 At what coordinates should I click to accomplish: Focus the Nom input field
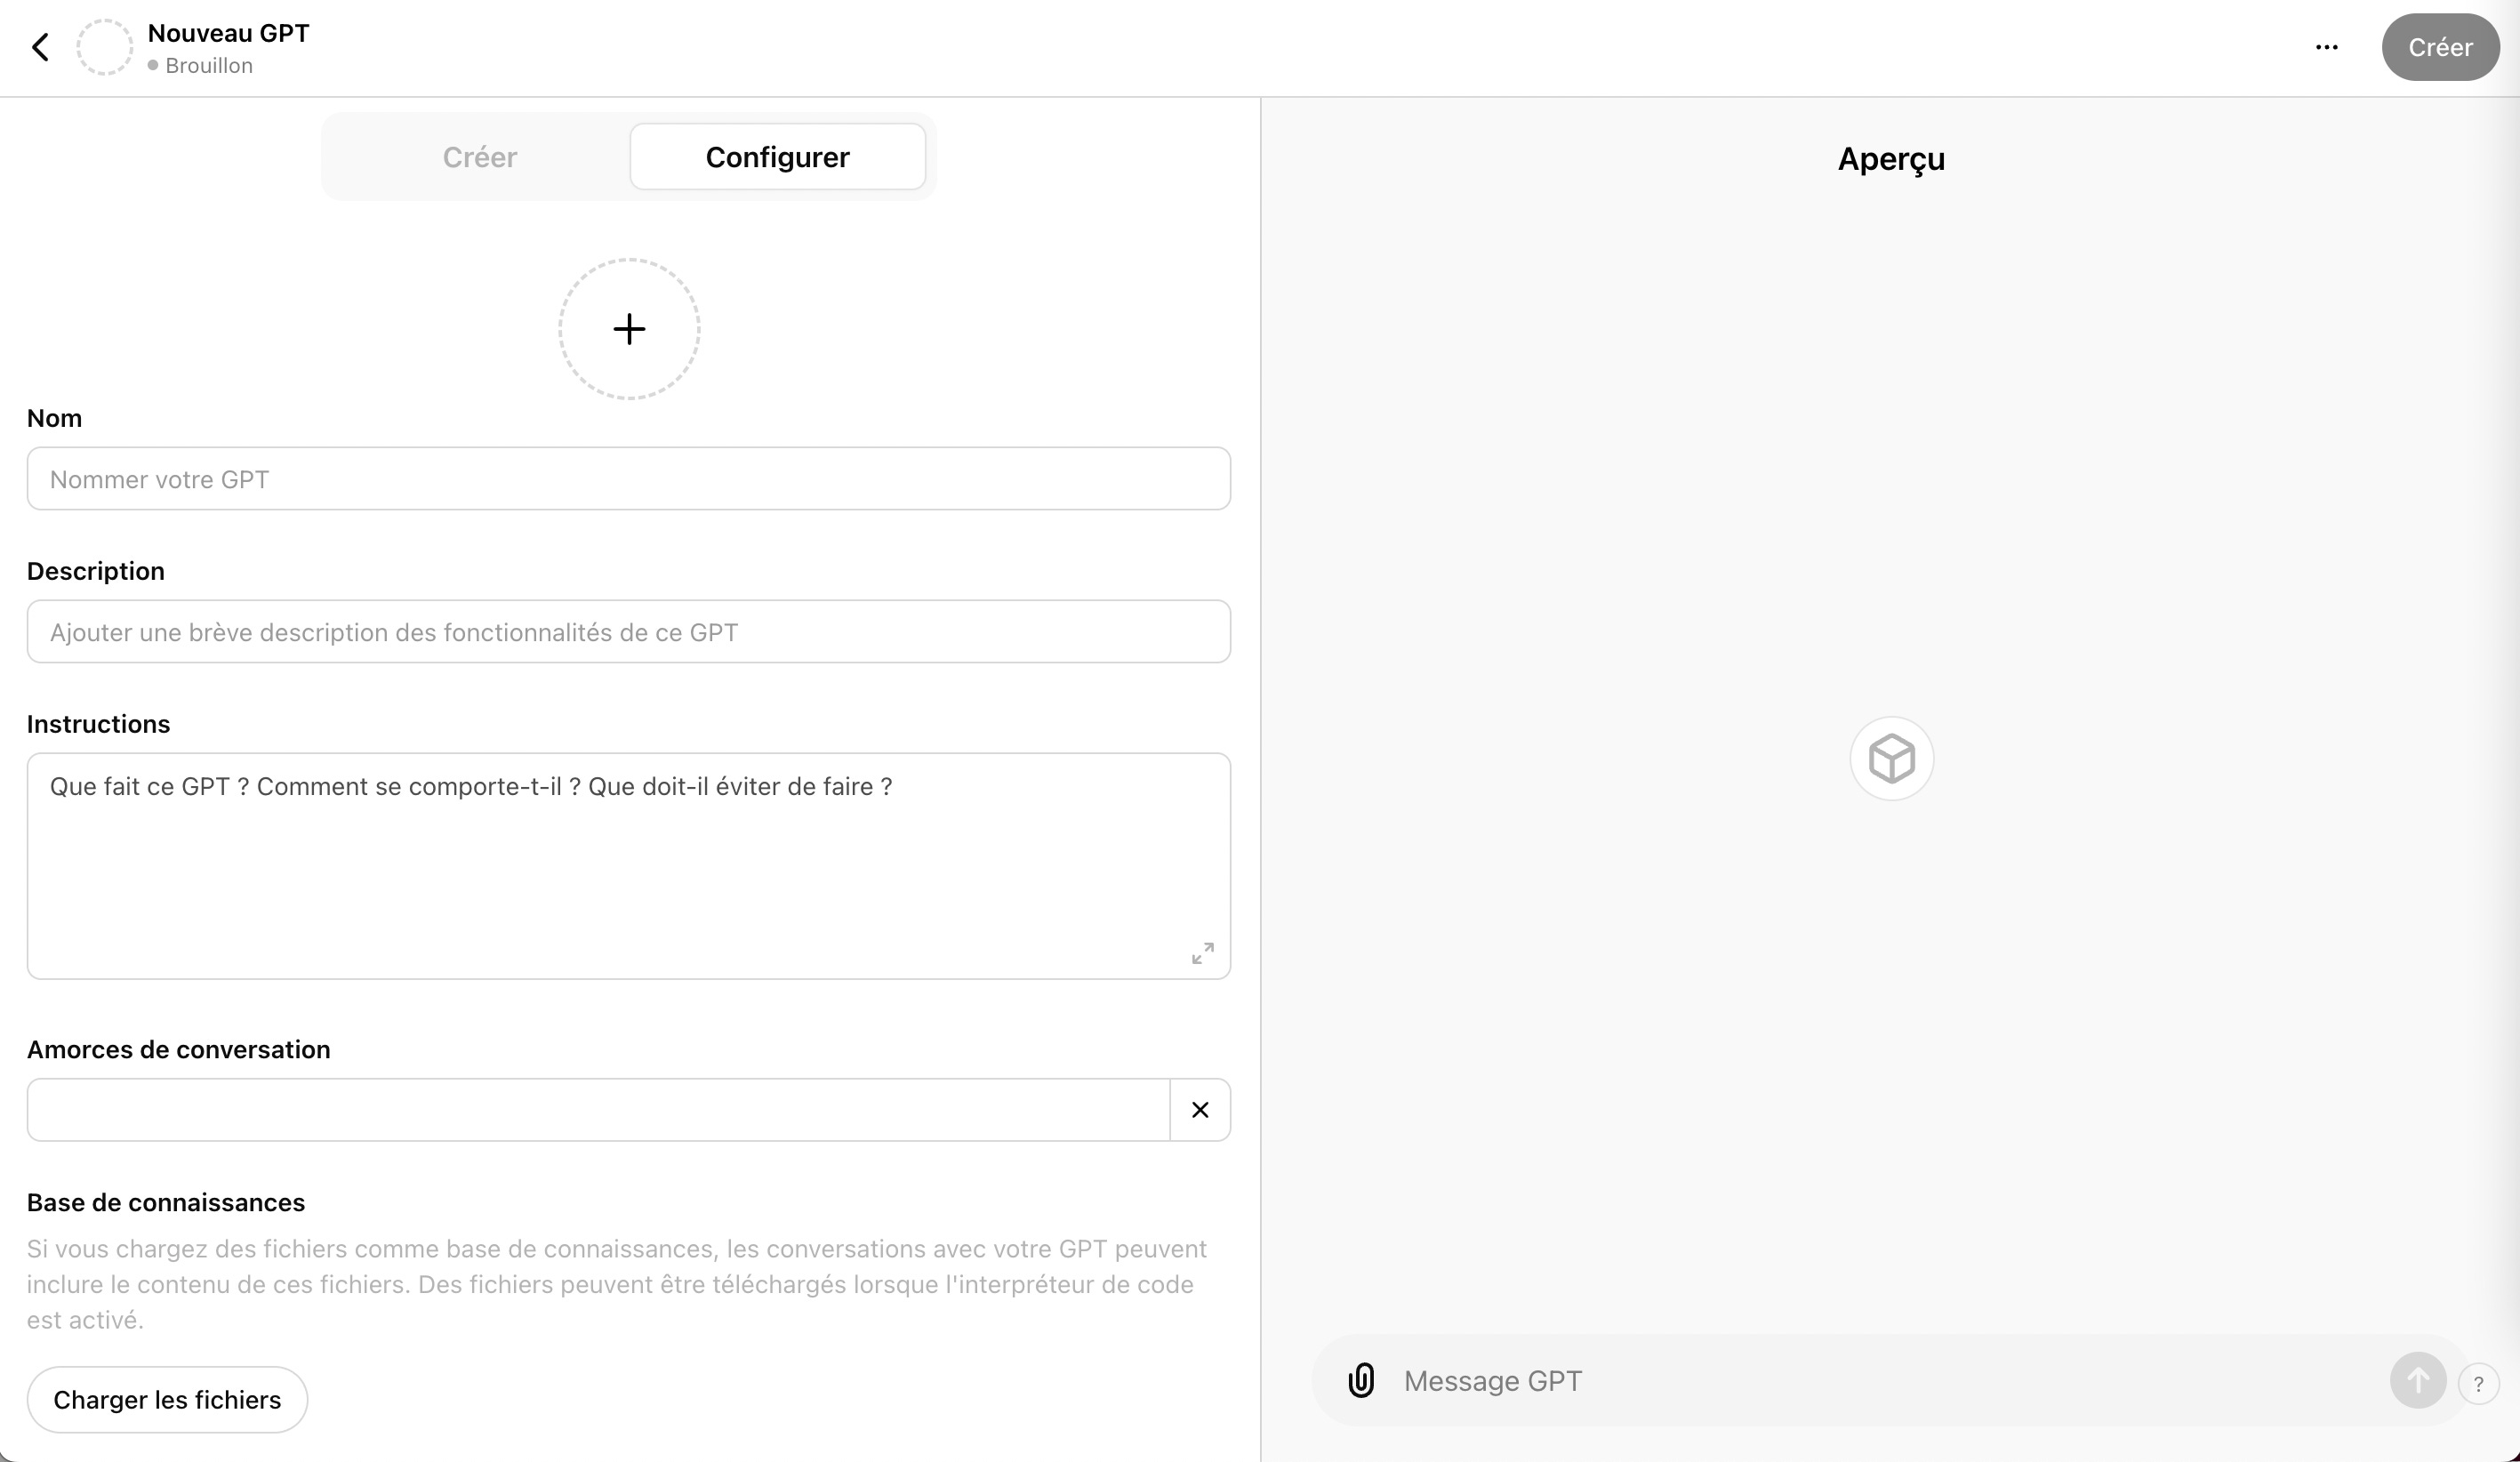(628, 479)
